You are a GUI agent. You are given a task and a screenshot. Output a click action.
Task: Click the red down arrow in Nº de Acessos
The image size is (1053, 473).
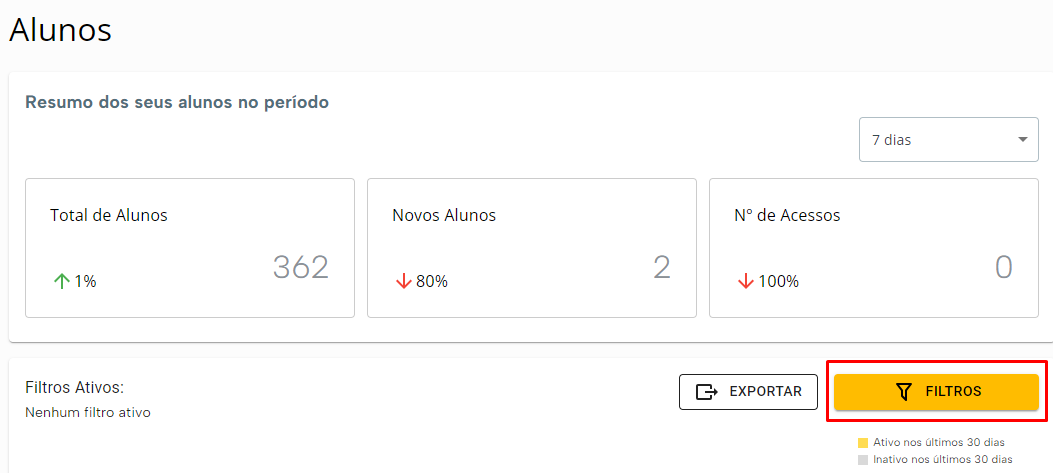pos(745,281)
